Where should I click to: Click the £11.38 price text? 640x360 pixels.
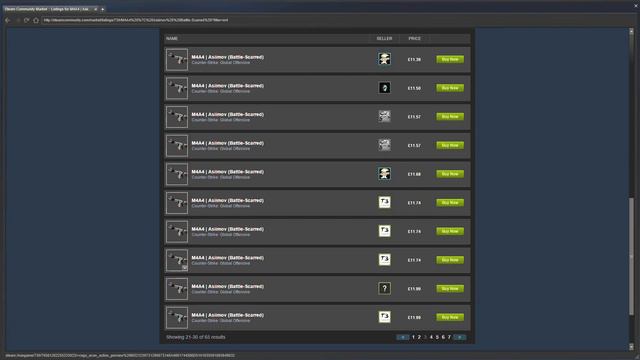pyautogui.click(x=414, y=60)
